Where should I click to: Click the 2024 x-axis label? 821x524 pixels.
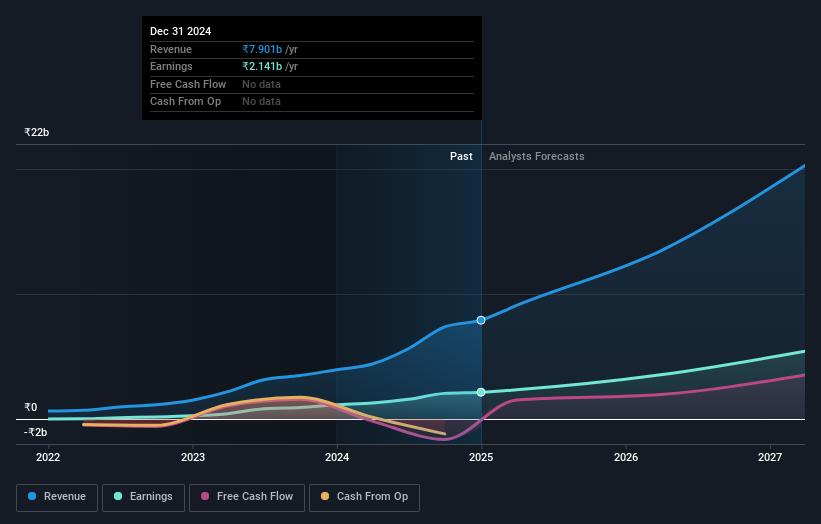(337, 457)
